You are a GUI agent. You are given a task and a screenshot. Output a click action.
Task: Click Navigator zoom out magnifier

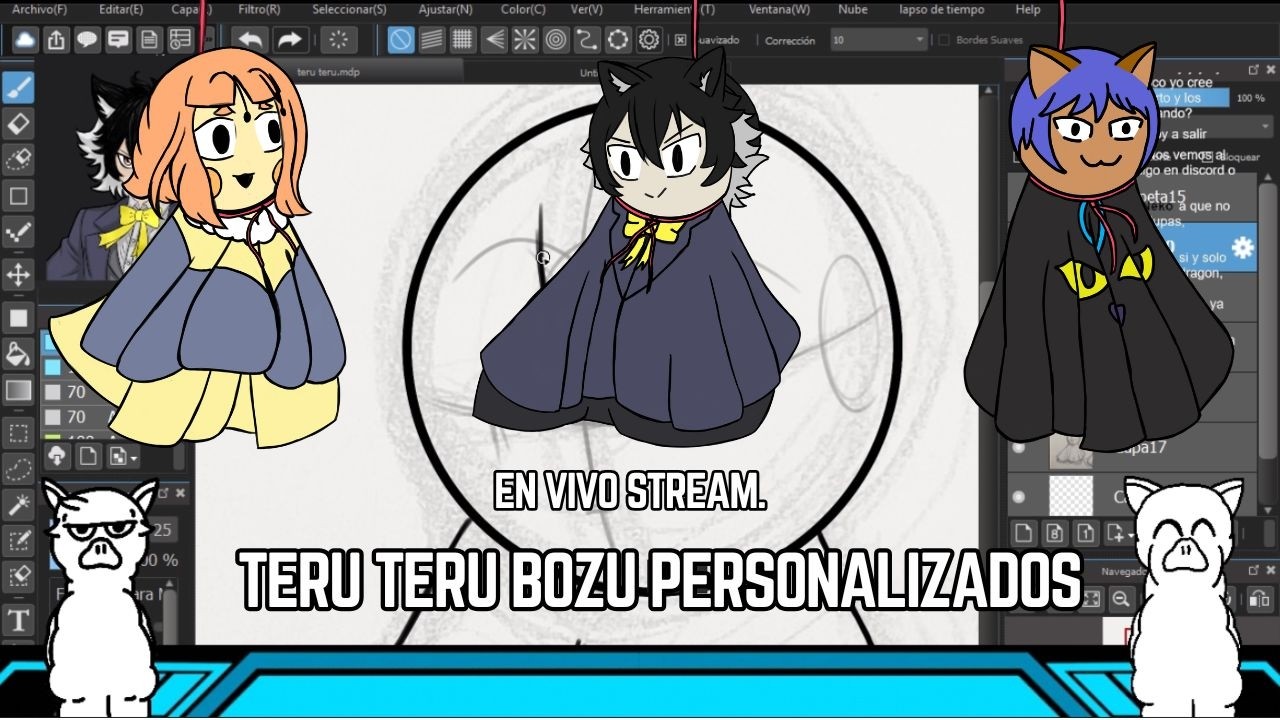click(x=1121, y=598)
